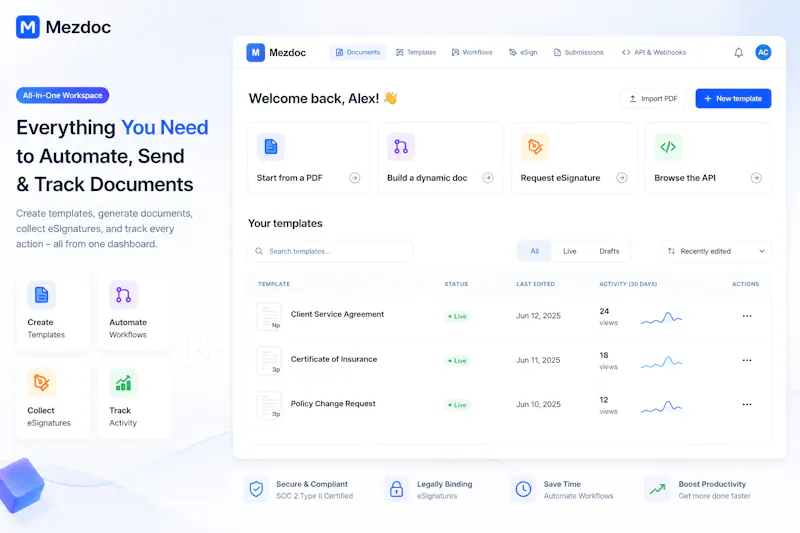The width and height of the screenshot is (800, 533).
Task: Click the Boost Productivity trend icon
Action: coord(658,490)
